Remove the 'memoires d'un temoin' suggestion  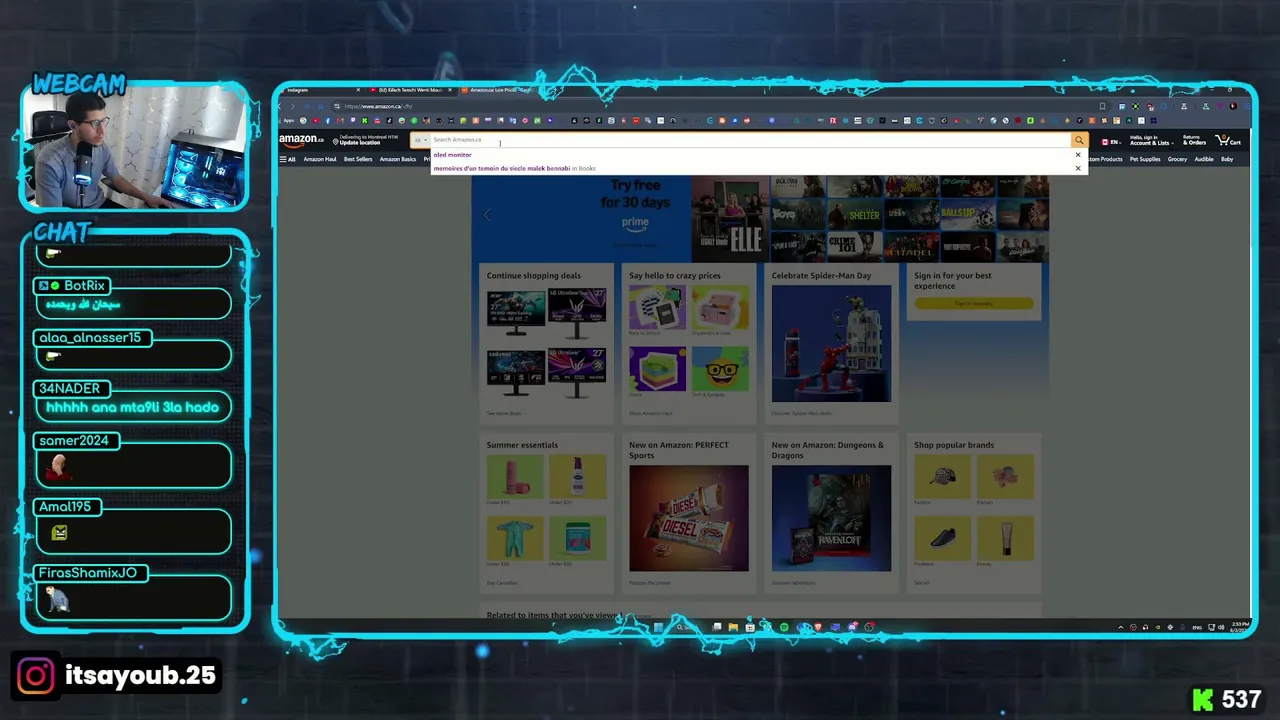[1078, 168]
